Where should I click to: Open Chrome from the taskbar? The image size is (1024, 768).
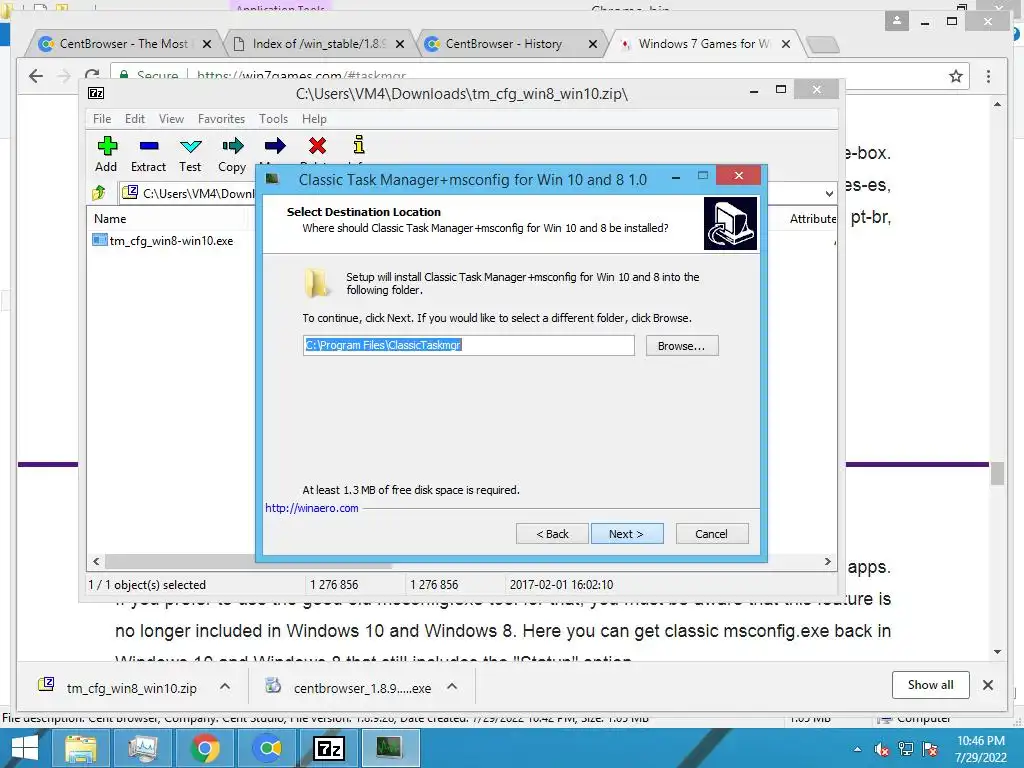[x=205, y=748]
